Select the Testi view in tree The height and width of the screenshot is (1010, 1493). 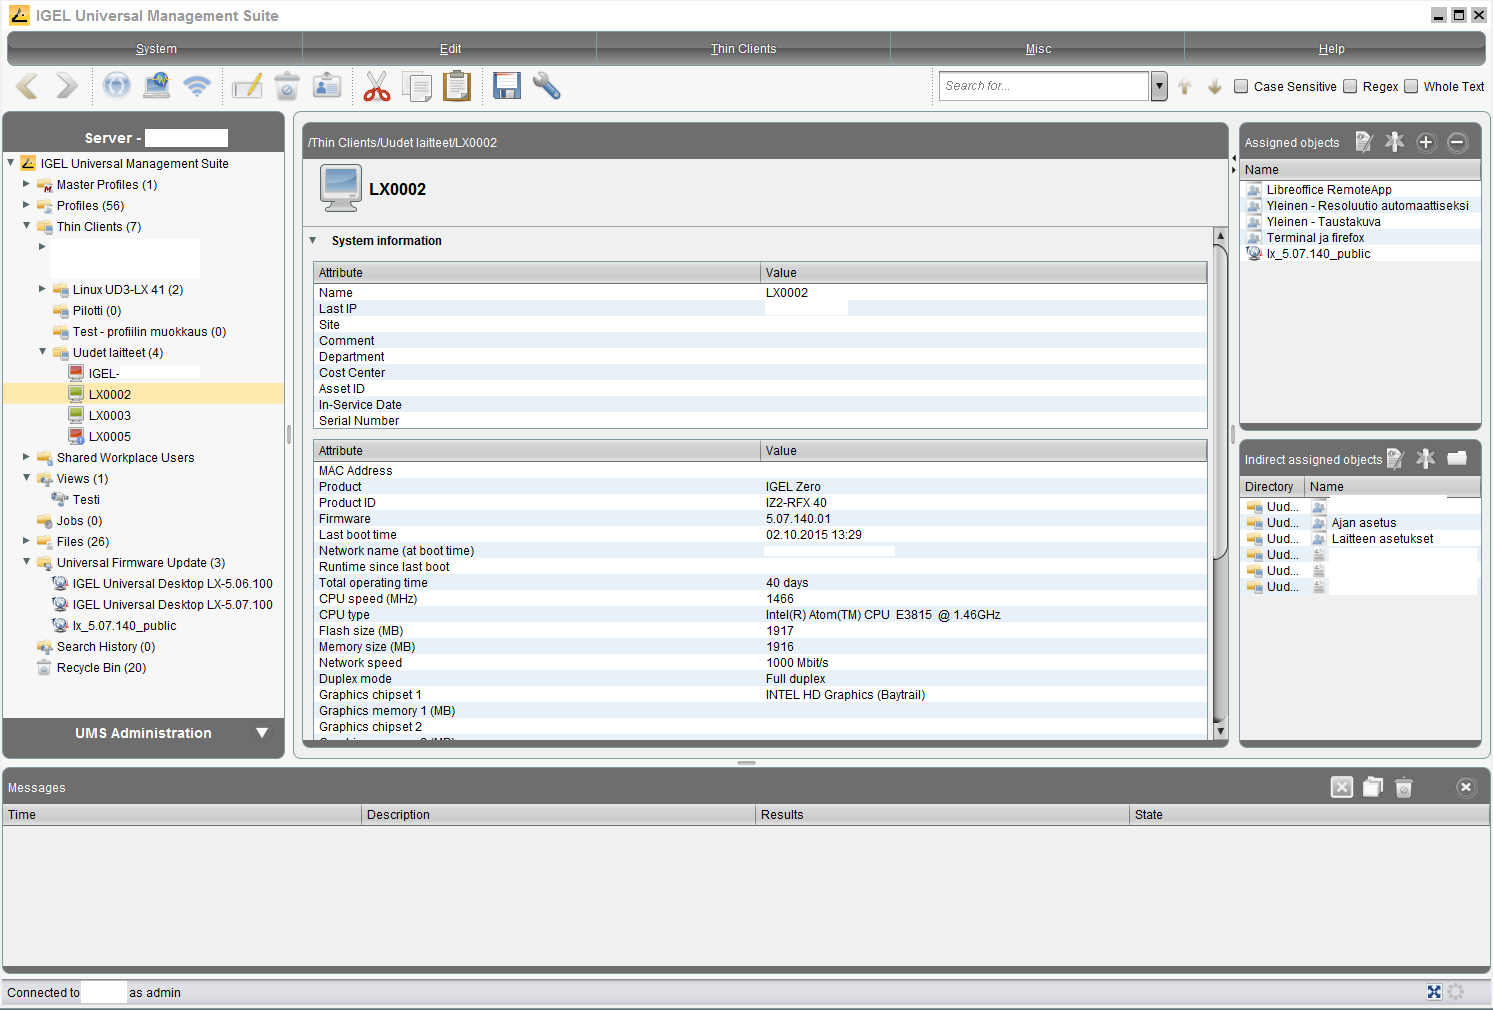(86, 499)
